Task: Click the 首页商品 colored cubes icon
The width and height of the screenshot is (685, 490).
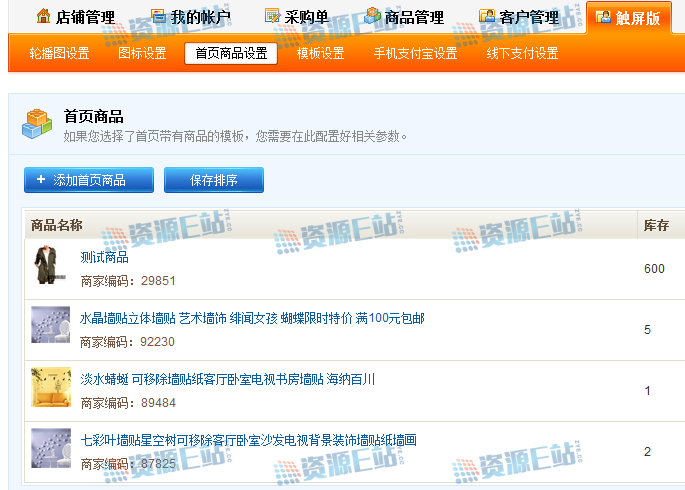Action: pos(37,124)
